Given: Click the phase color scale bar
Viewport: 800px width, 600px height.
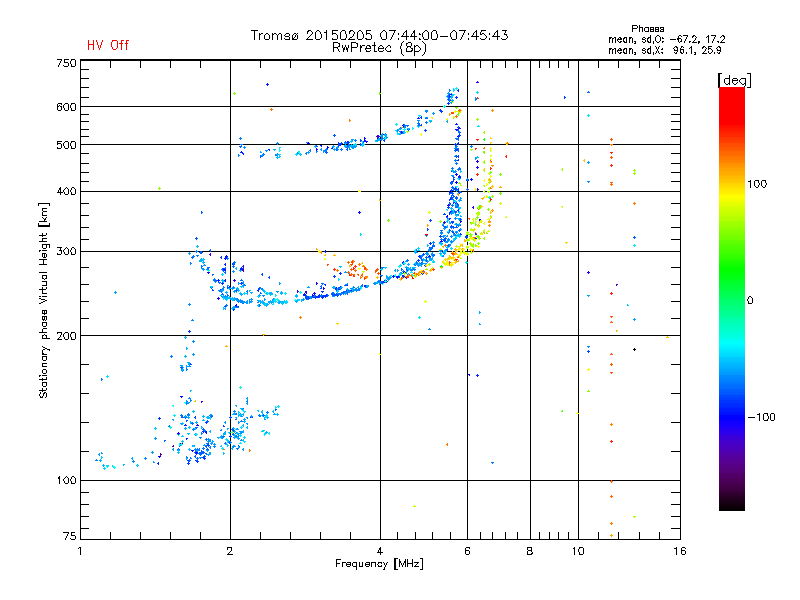Looking at the screenshot, I should tap(732, 299).
